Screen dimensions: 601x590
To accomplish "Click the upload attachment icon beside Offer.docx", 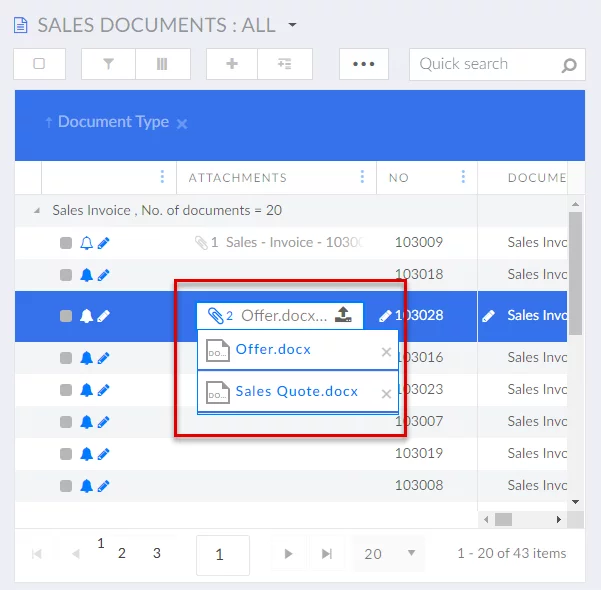I will (343, 314).
